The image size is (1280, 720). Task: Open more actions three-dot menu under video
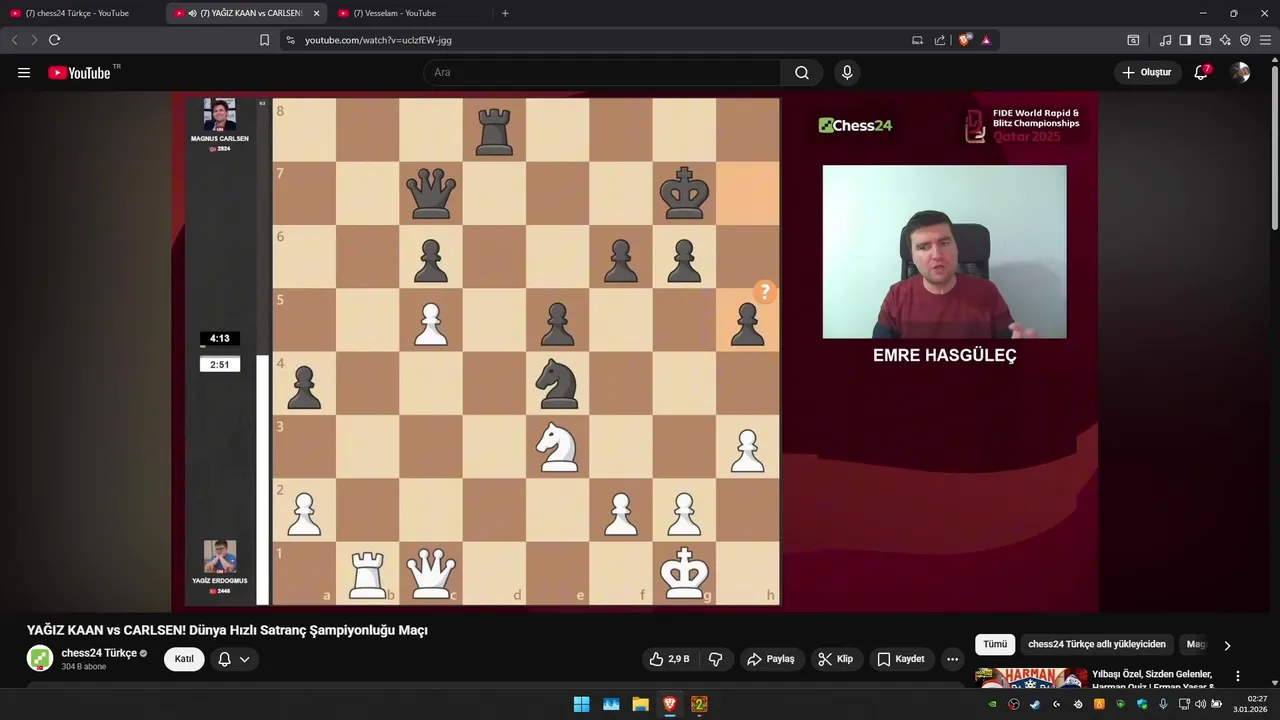click(x=952, y=659)
